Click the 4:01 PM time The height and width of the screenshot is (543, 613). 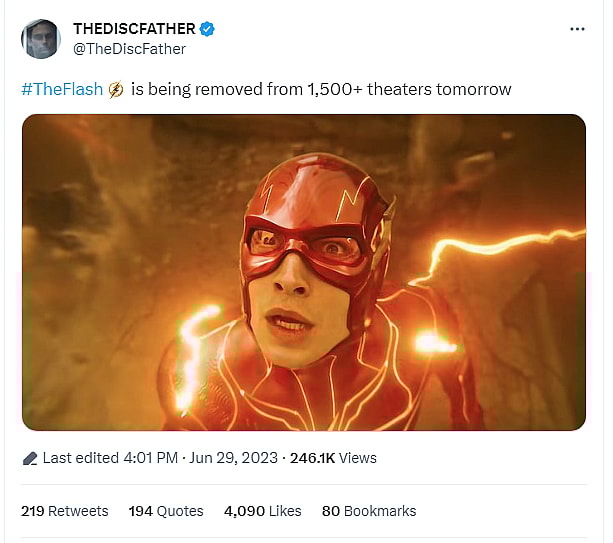(150, 458)
